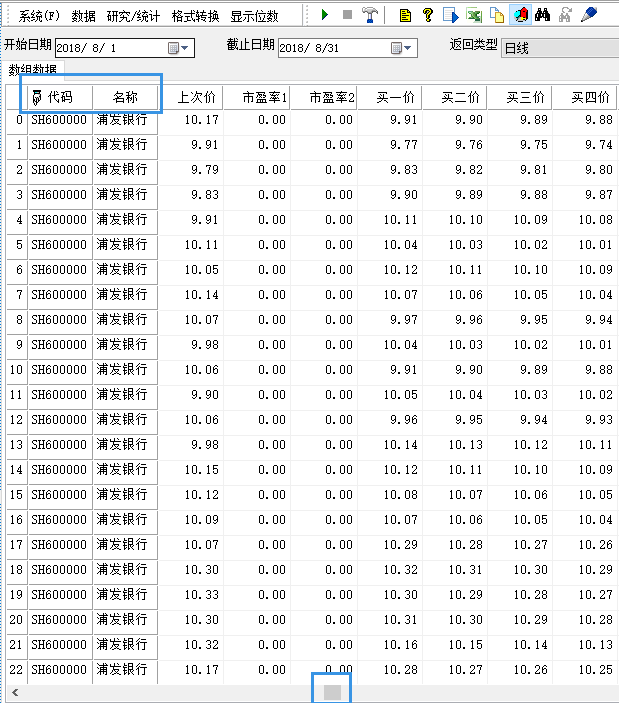Click the green play run icon

coord(325,15)
